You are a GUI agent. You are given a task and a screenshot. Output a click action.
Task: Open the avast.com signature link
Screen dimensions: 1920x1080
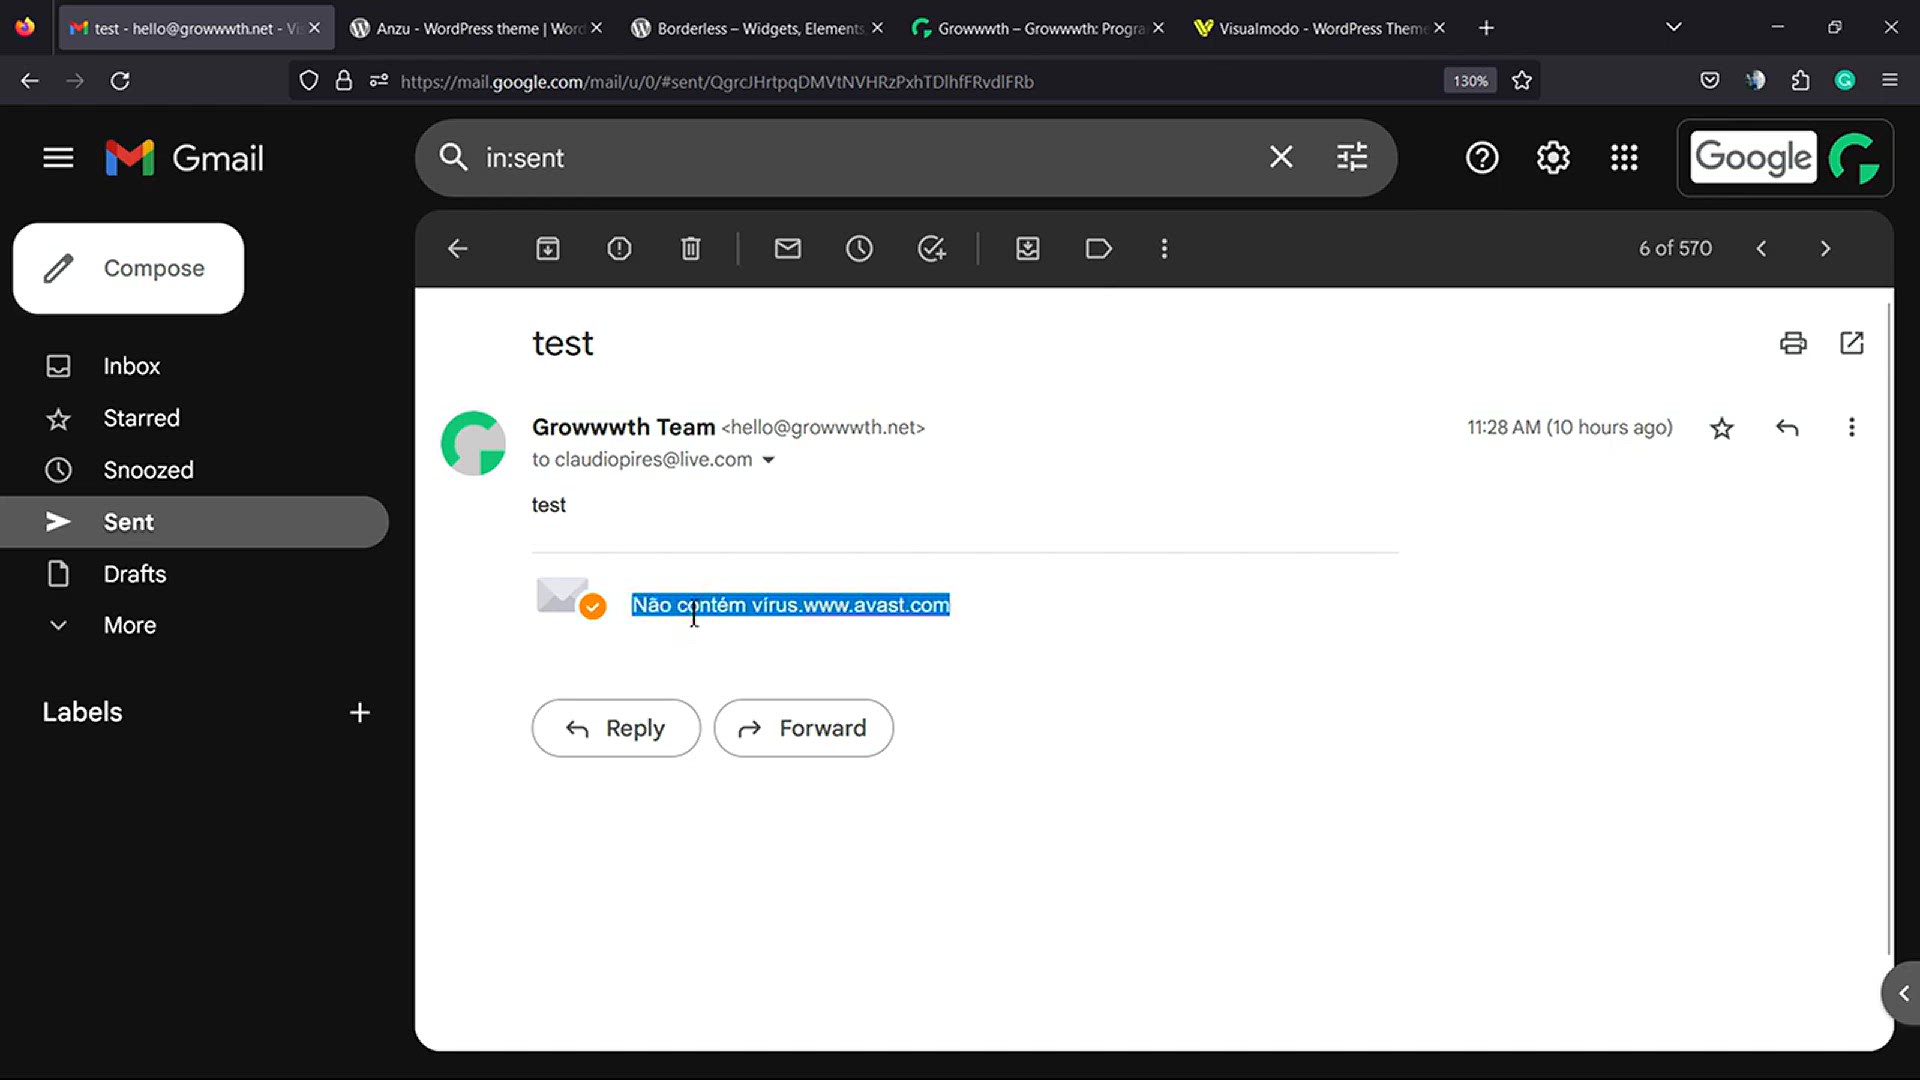coord(876,605)
